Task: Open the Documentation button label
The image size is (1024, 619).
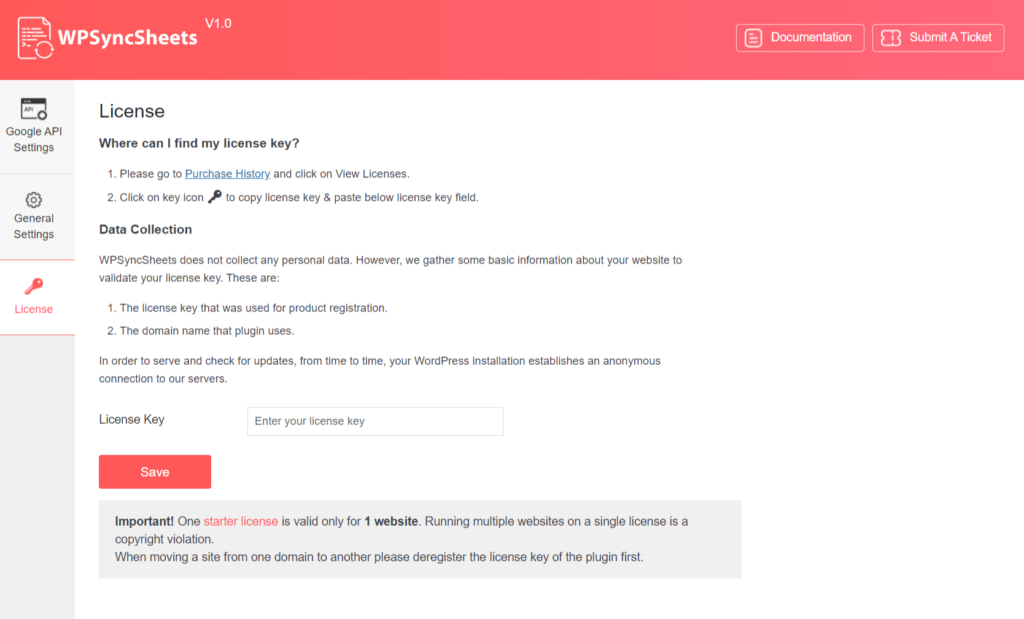Action: (x=811, y=38)
